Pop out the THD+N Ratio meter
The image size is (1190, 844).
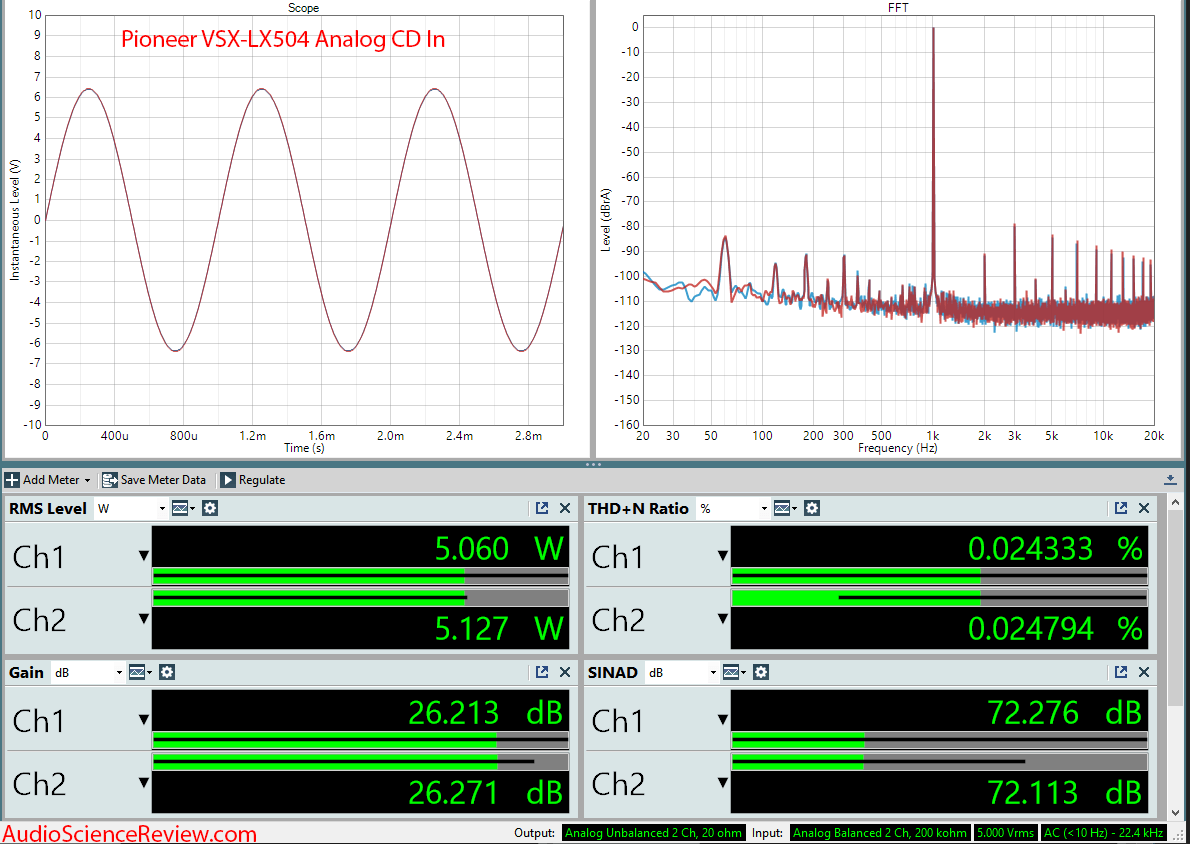pyautogui.click(x=1121, y=509)
